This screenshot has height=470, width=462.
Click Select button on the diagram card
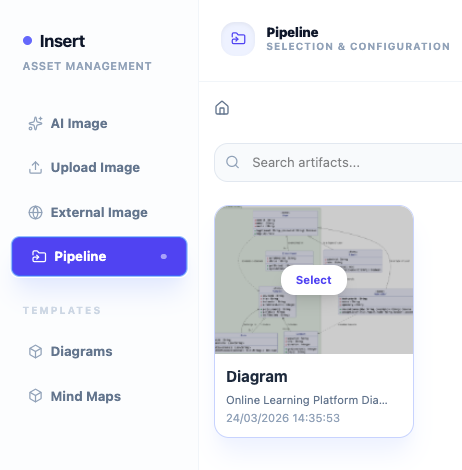point(314,280)
